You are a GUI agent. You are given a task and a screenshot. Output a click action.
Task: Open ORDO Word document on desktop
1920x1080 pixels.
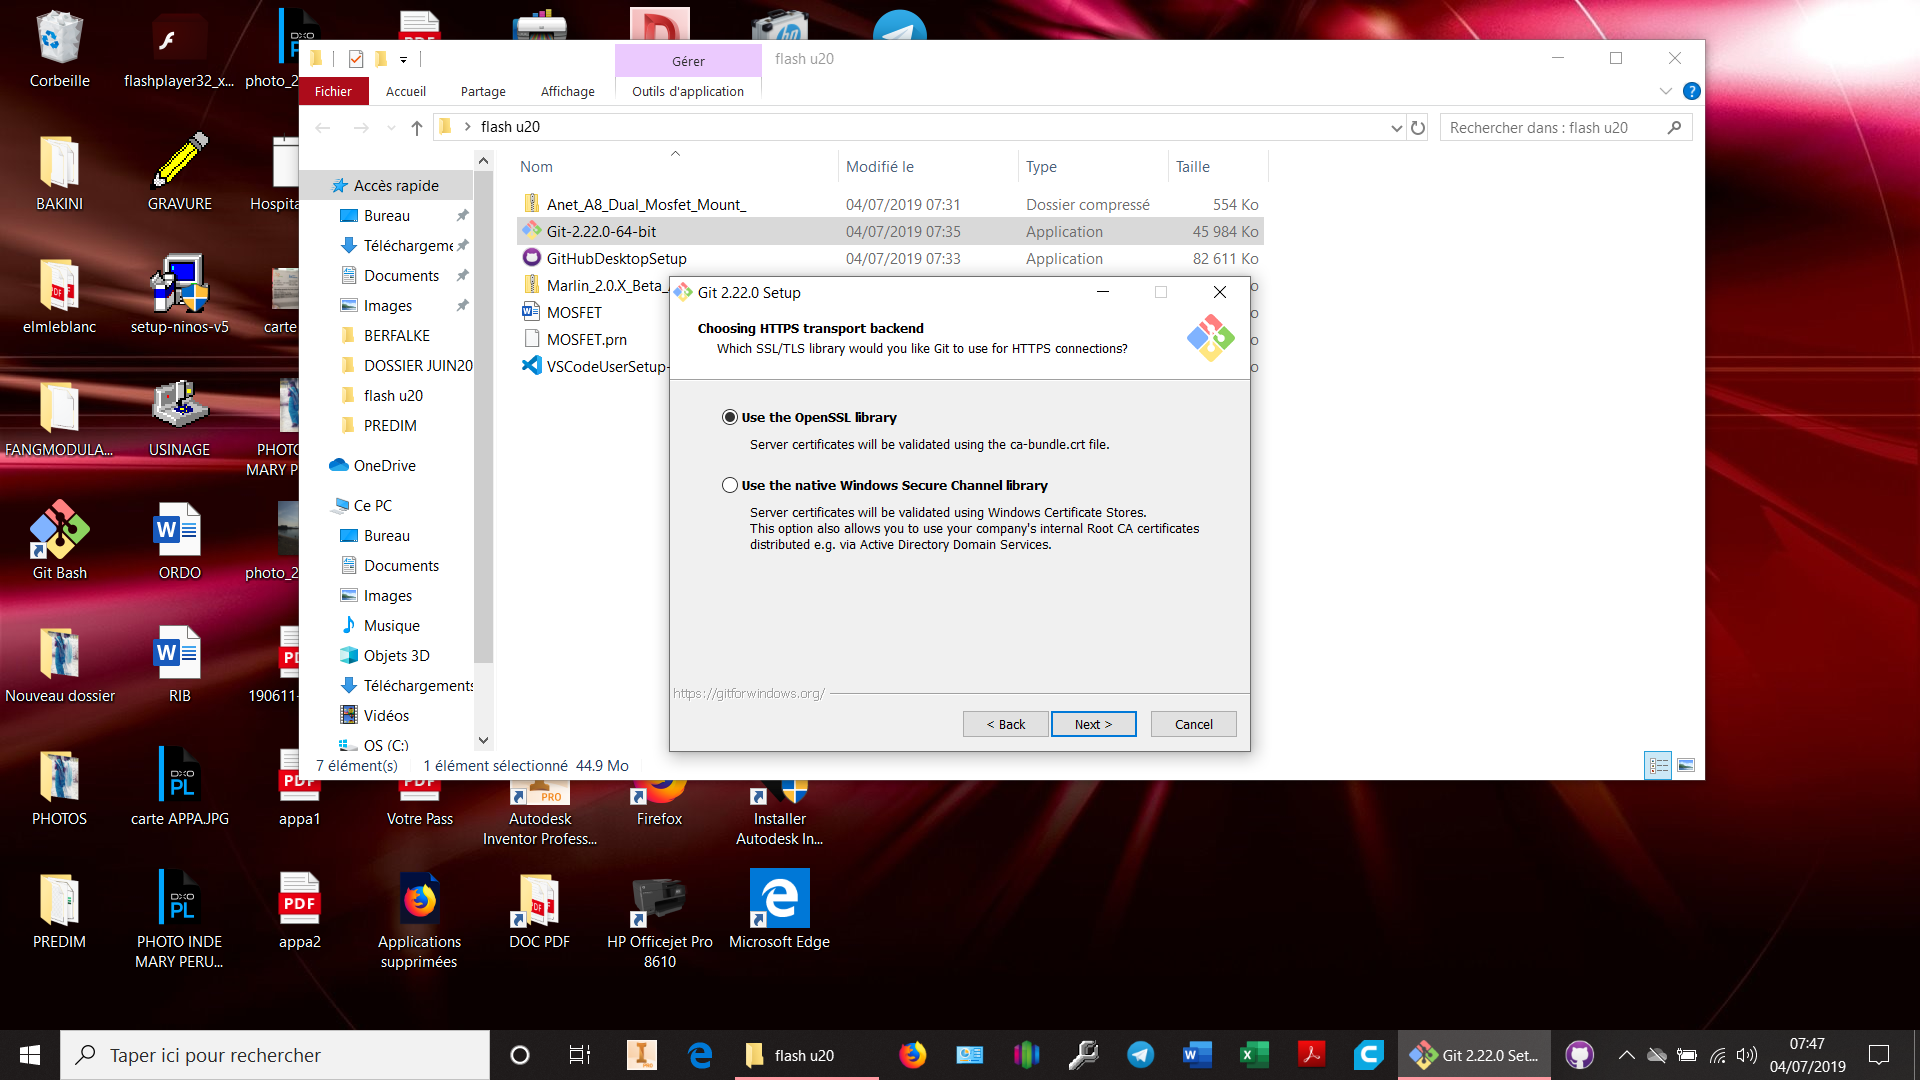(179, 541)
